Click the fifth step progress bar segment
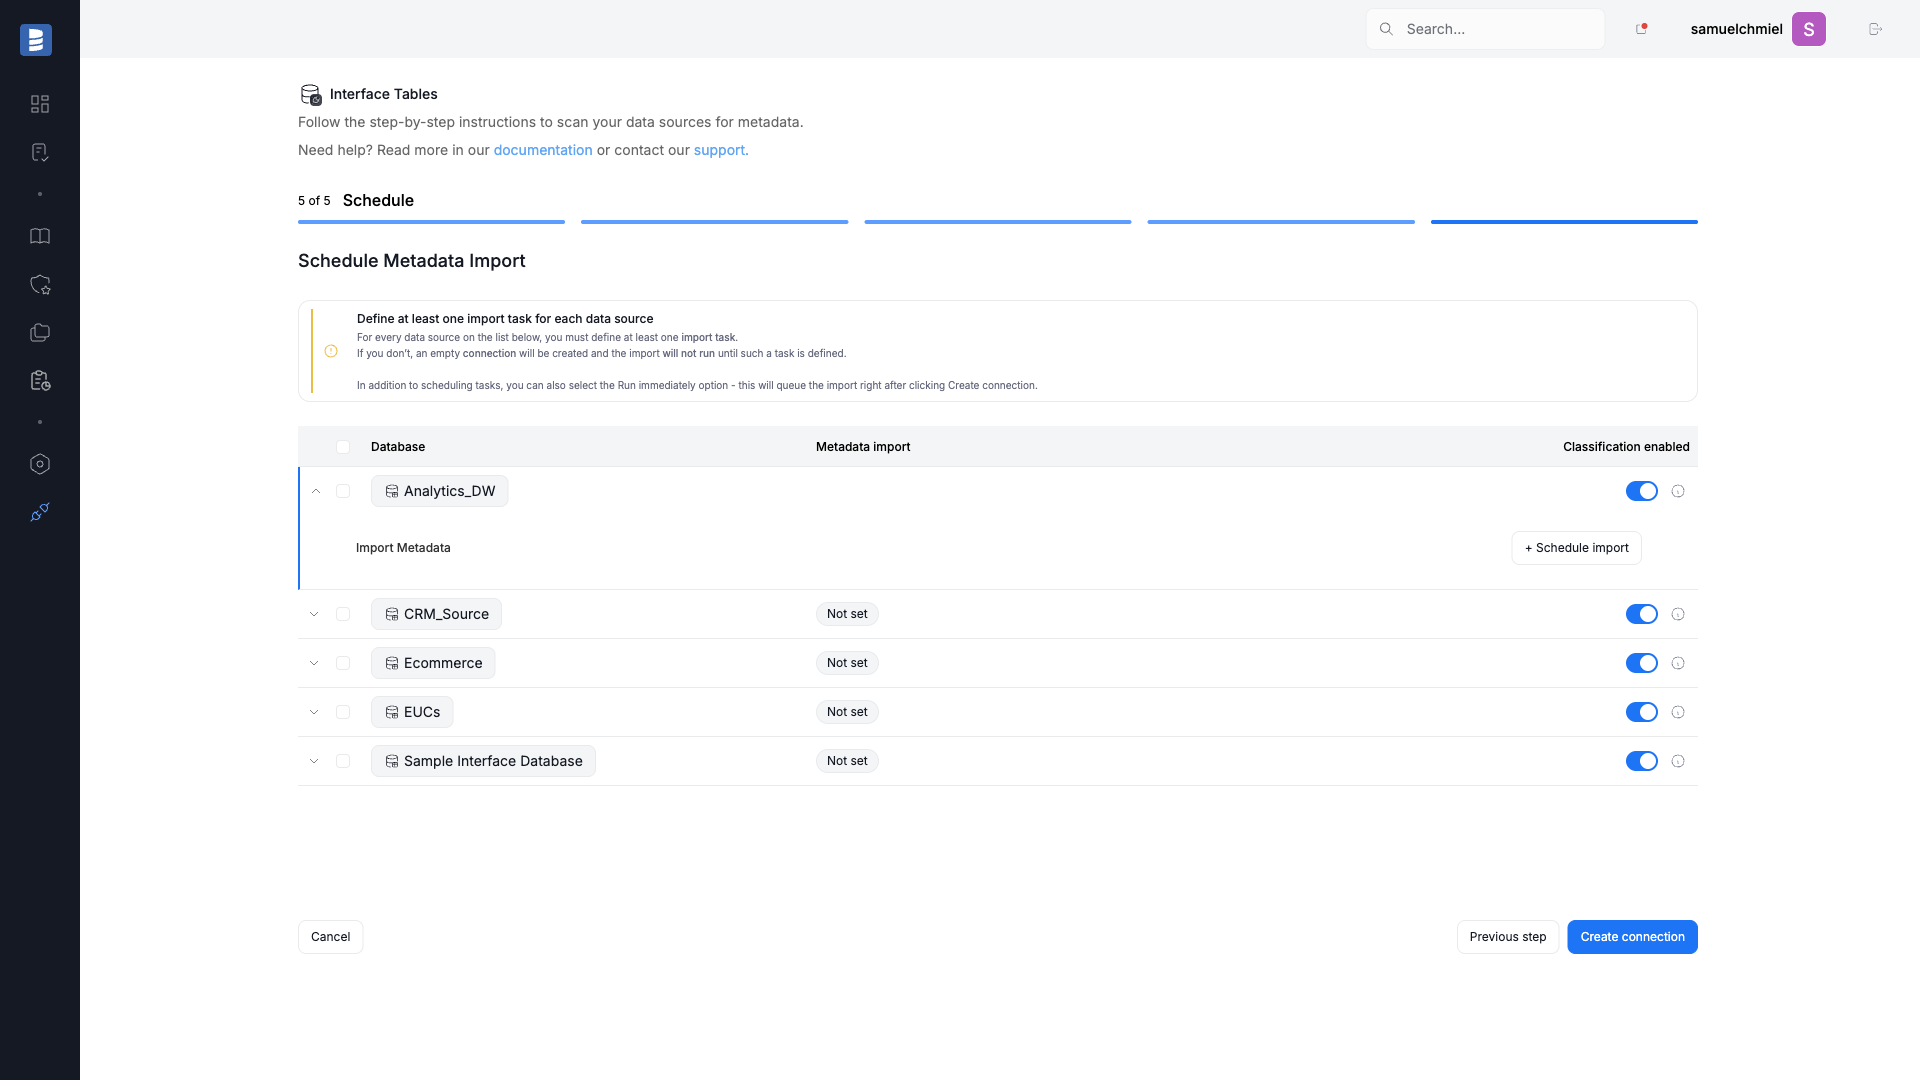 (1564, 222)
